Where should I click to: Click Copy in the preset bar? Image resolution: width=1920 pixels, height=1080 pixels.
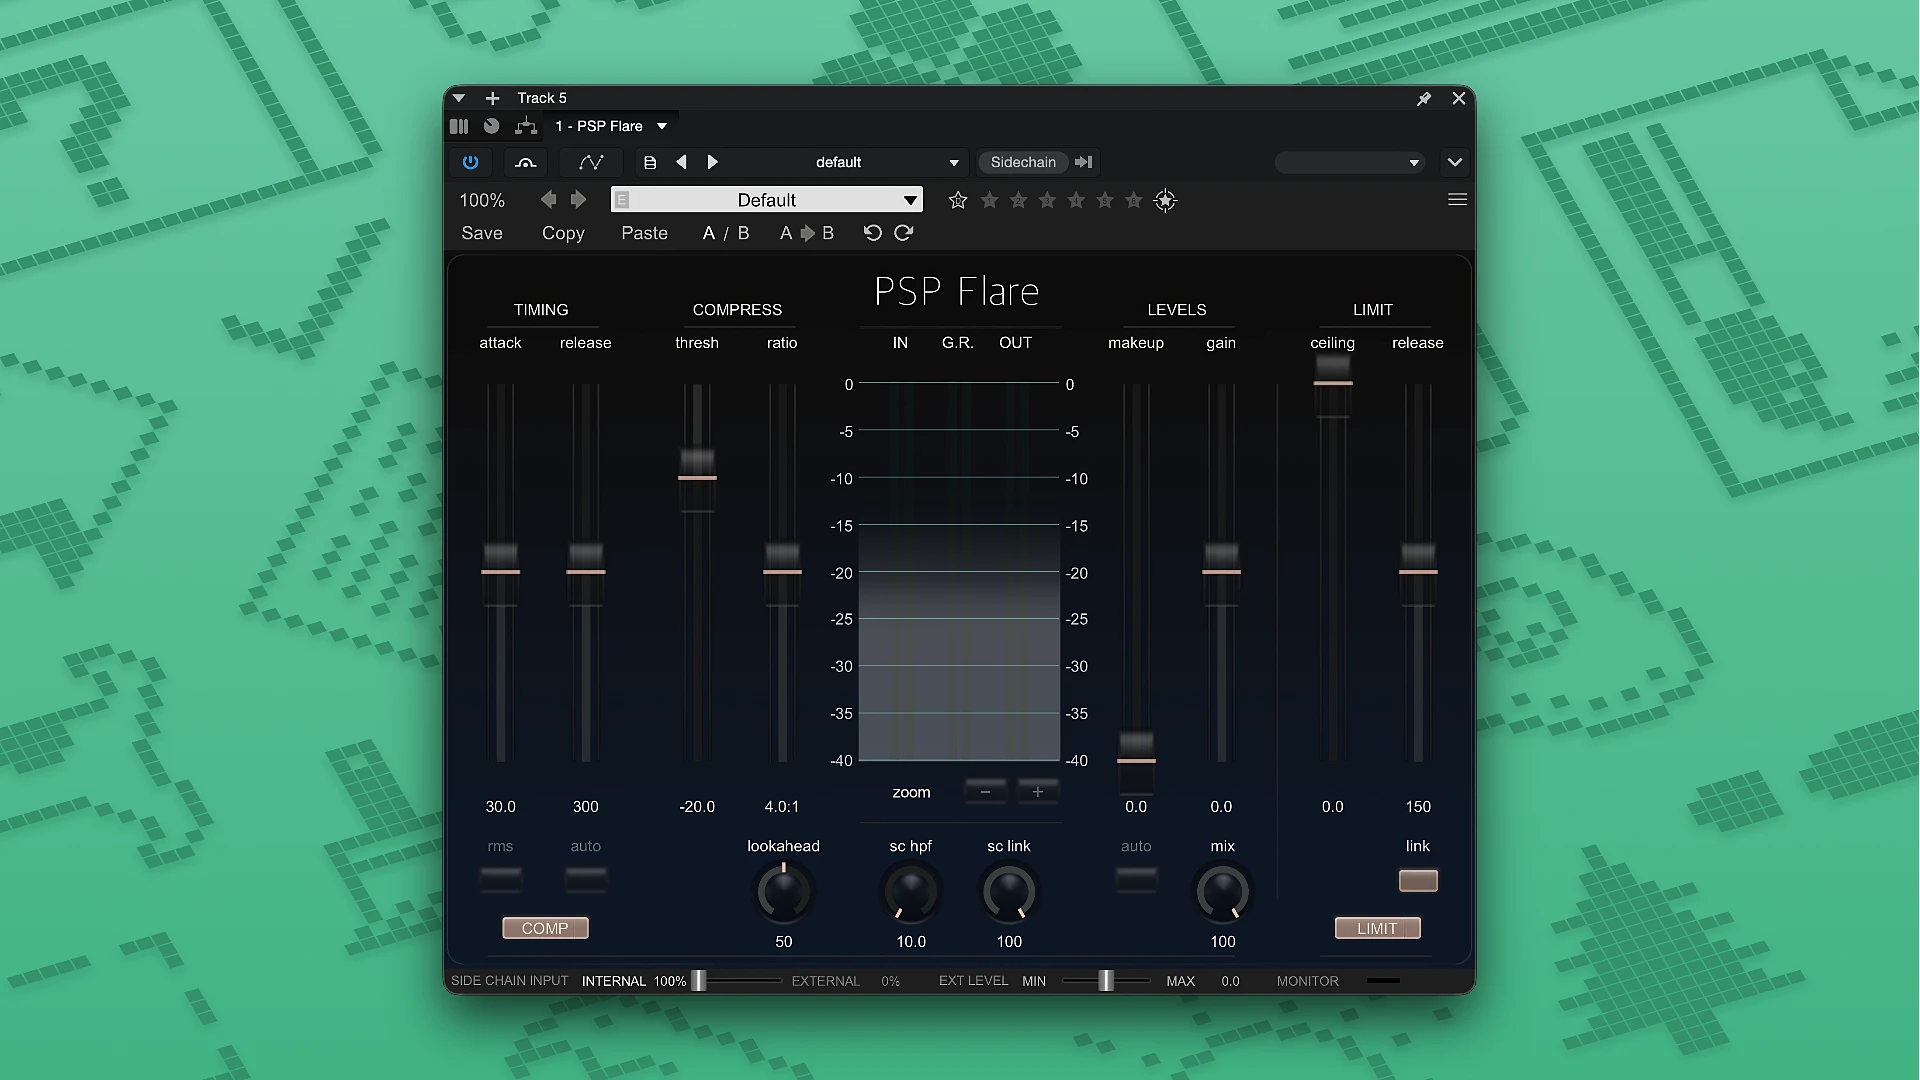(x=563, y=233)
